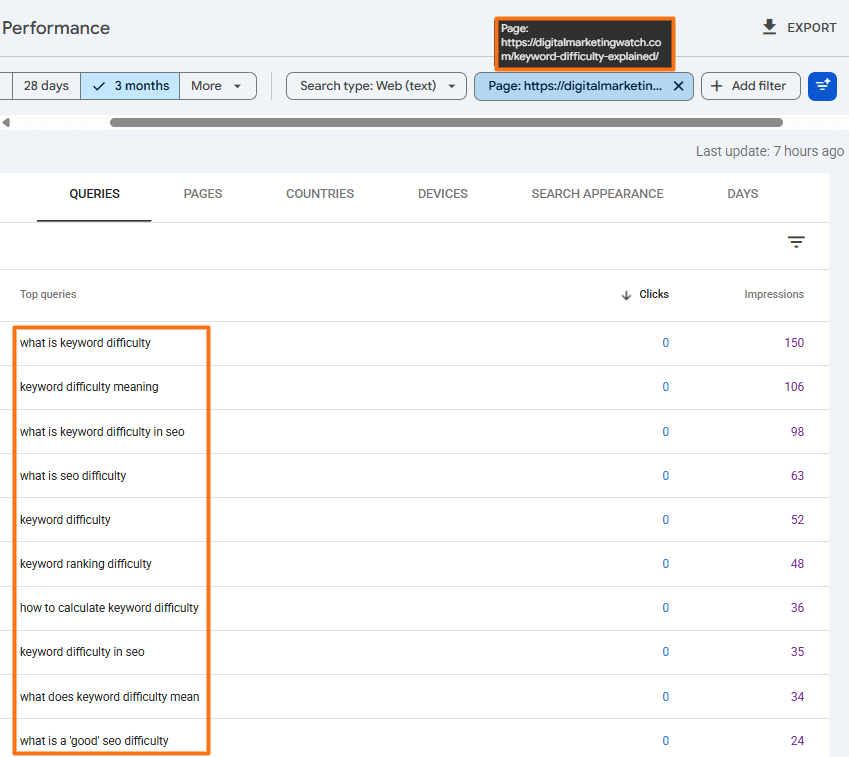Switch to the Devices tab
This screenshot has height=757, width=849.
tap(442, 194)
